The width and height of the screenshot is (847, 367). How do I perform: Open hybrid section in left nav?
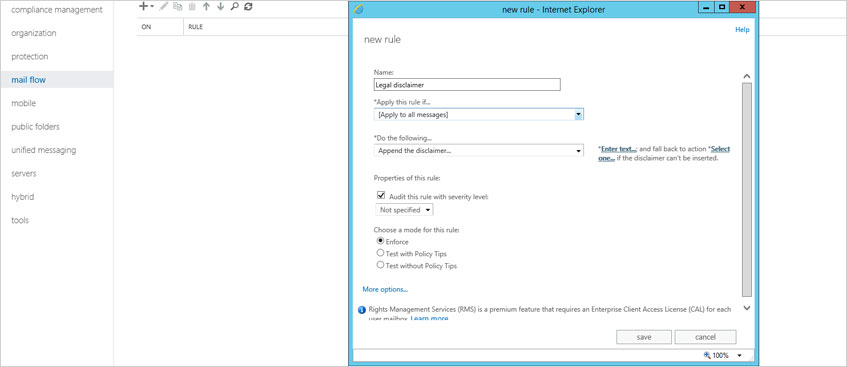point(23,197)
